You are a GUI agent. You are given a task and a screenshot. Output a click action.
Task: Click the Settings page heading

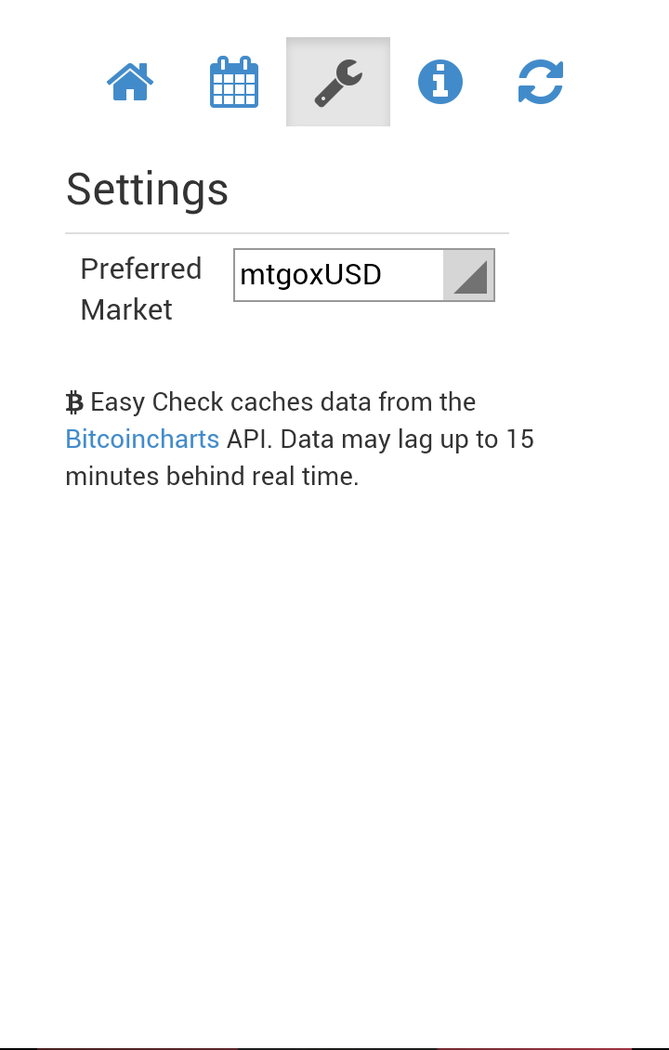[x=147, y=189]
